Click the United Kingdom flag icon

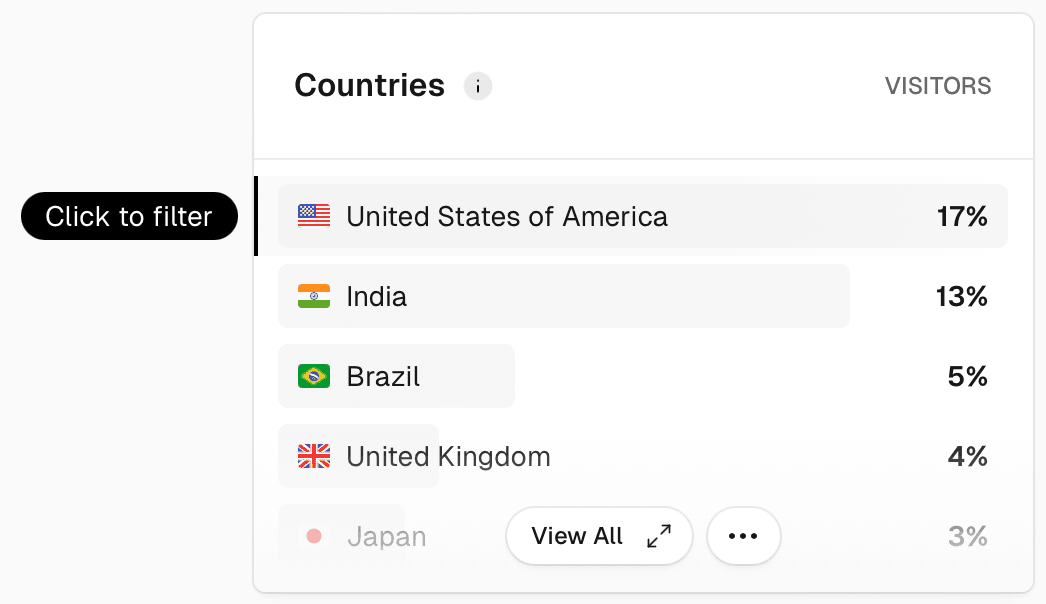tap(314, 456)
